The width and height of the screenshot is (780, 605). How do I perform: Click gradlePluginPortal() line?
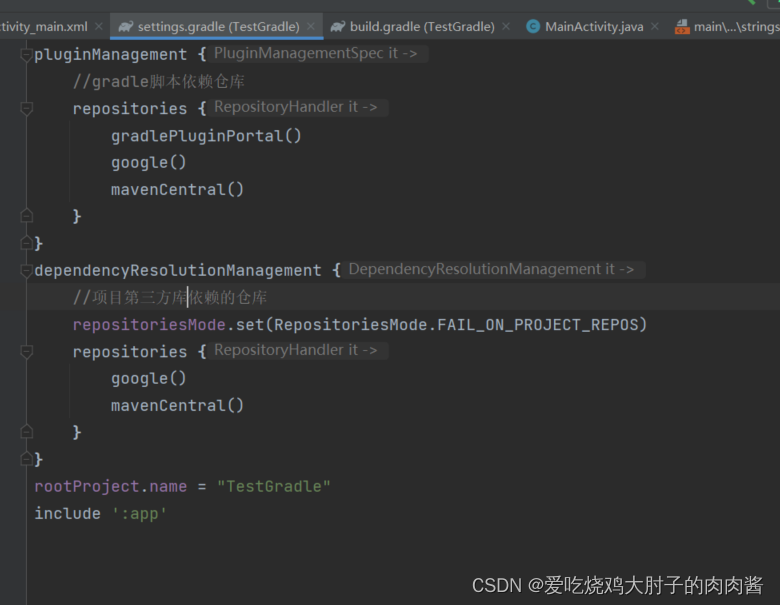(206, 135)
